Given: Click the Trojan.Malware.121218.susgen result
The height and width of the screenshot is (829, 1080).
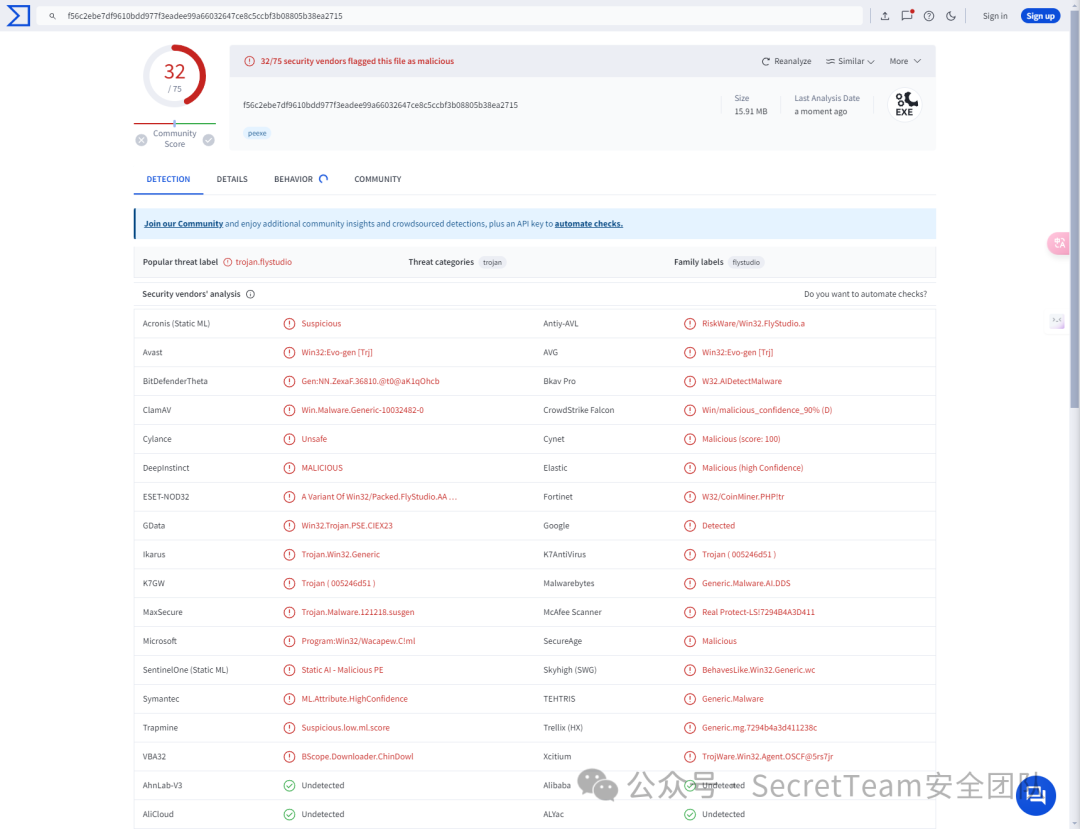Looking at the screenshot, I should [357, 613].
